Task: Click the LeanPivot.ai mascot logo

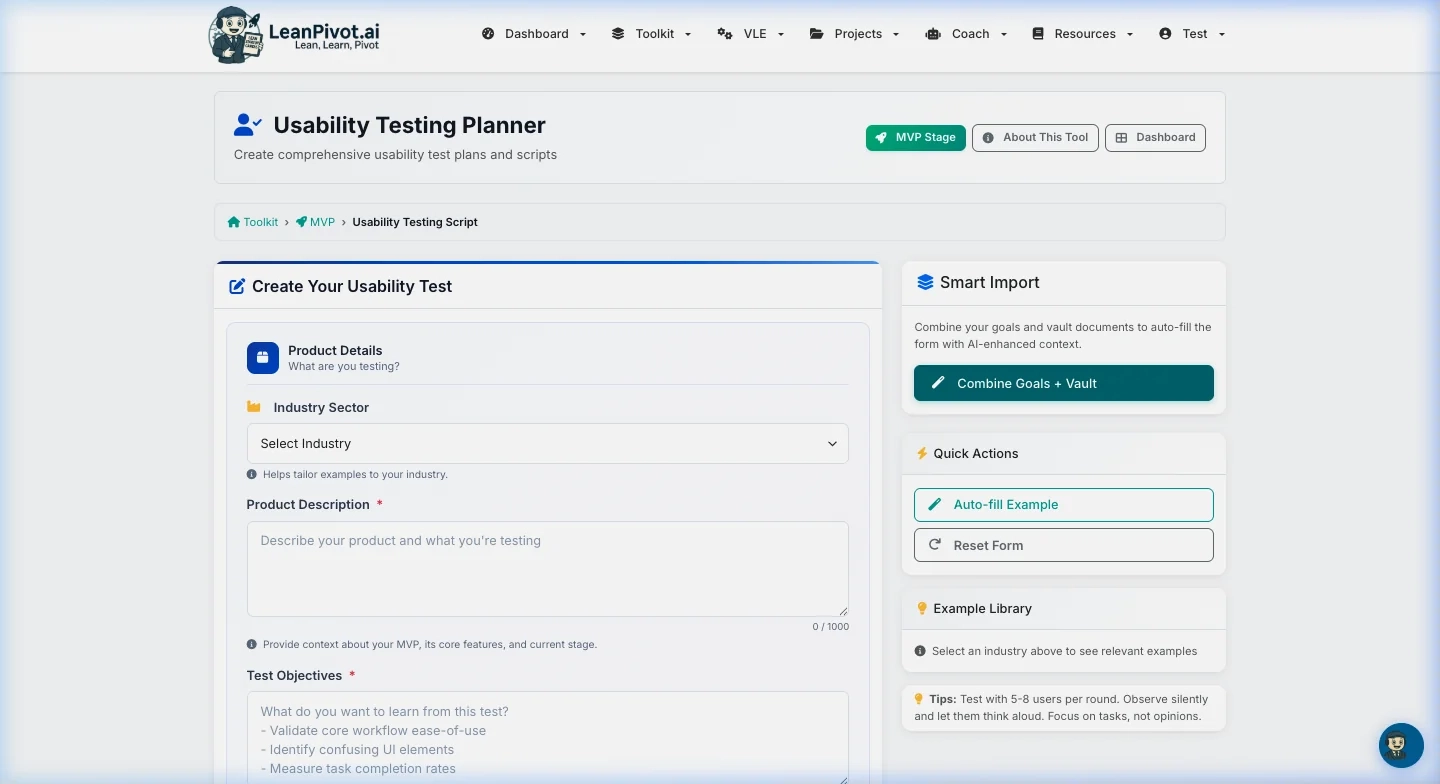Action: click(x=235, y=34)
